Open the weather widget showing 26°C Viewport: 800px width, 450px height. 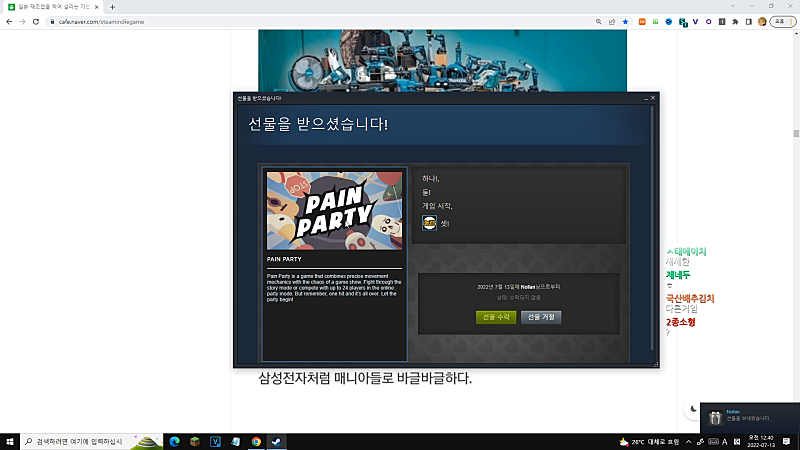(649, 442)
